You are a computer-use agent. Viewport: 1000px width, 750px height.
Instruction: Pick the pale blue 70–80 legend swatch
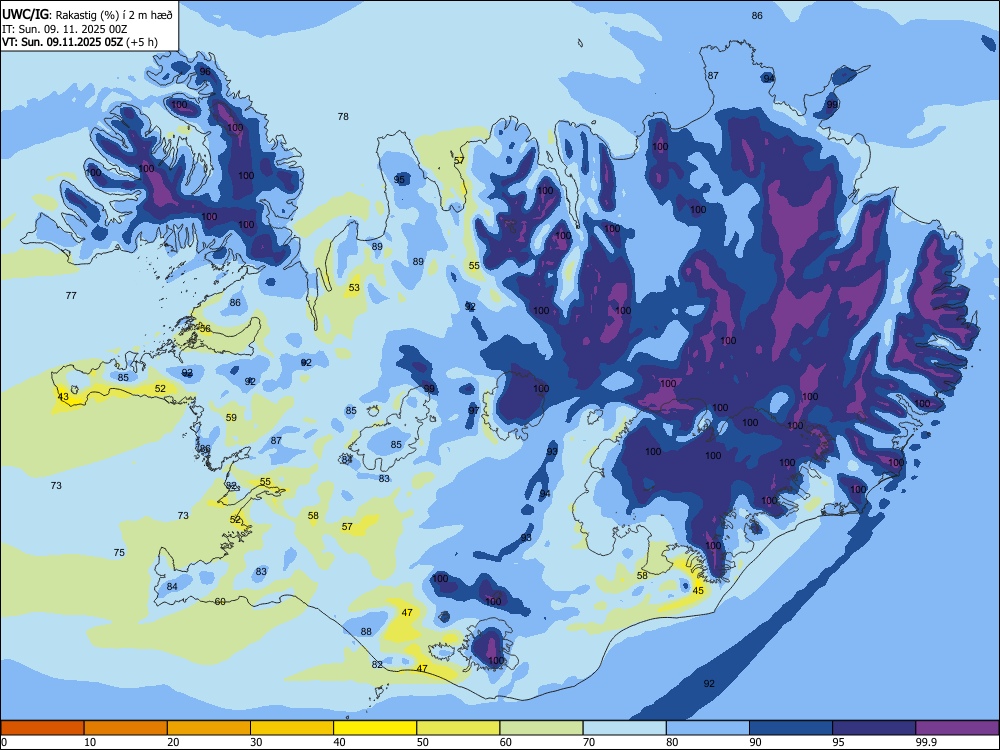point(624,728)
